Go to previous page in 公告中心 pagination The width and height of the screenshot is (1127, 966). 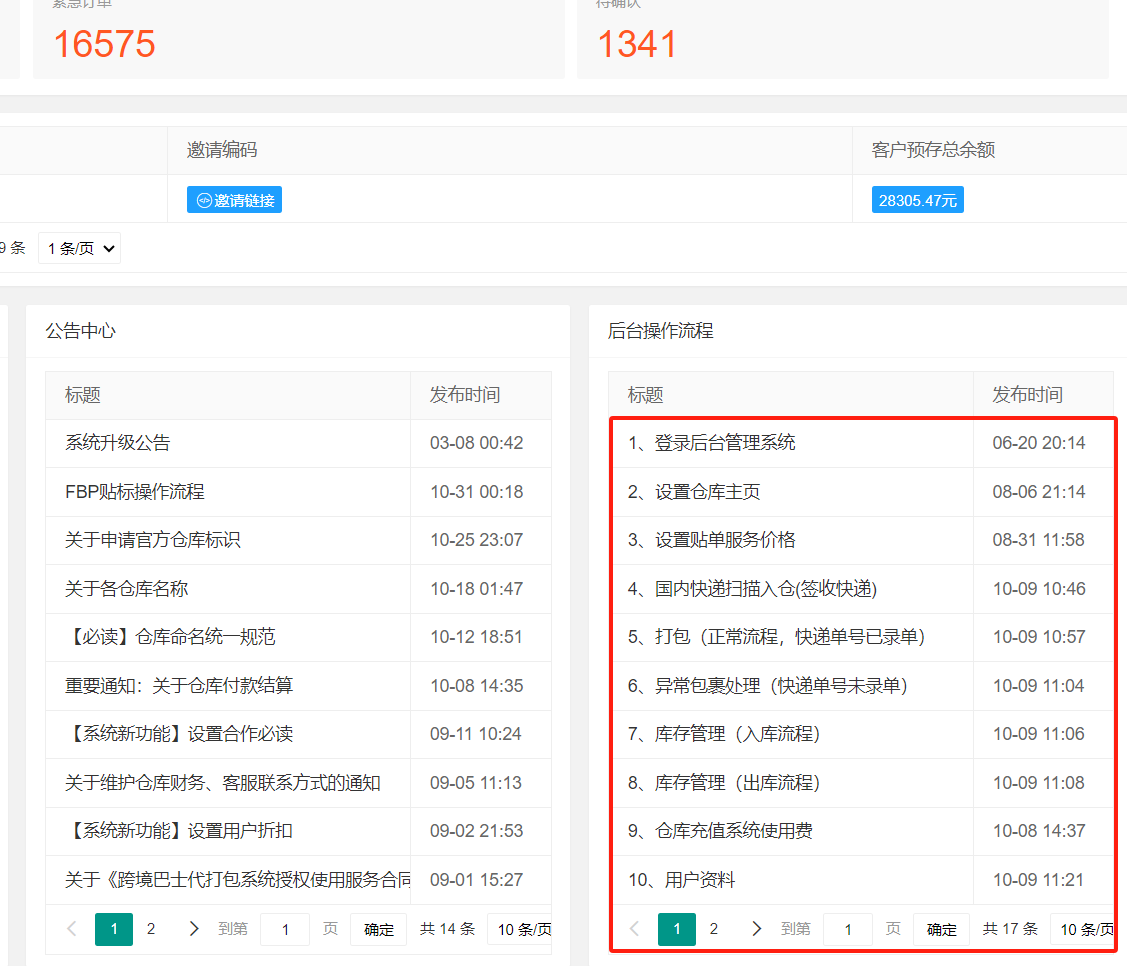point(71,929)
